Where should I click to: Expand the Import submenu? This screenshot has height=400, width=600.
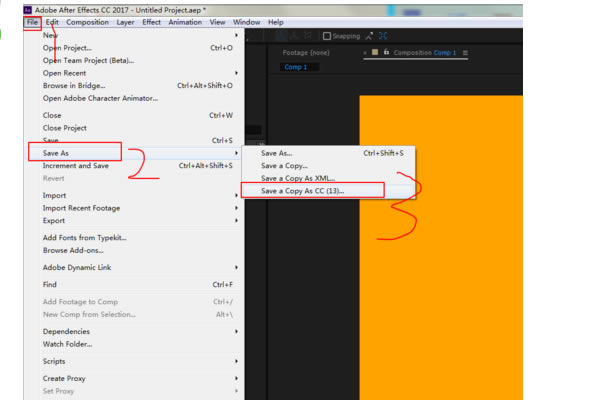236,196
